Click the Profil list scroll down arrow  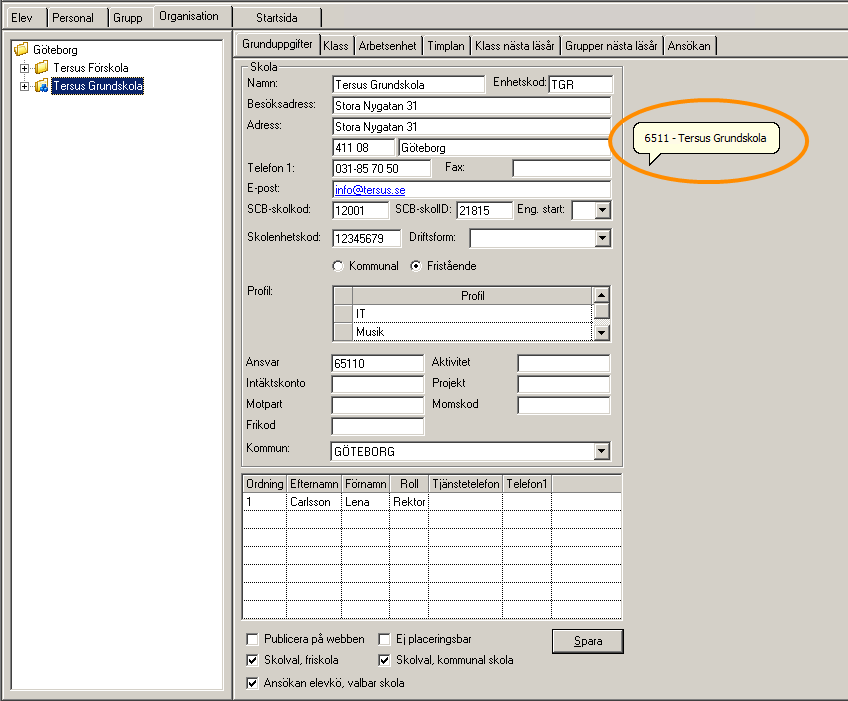click(601, 333)
